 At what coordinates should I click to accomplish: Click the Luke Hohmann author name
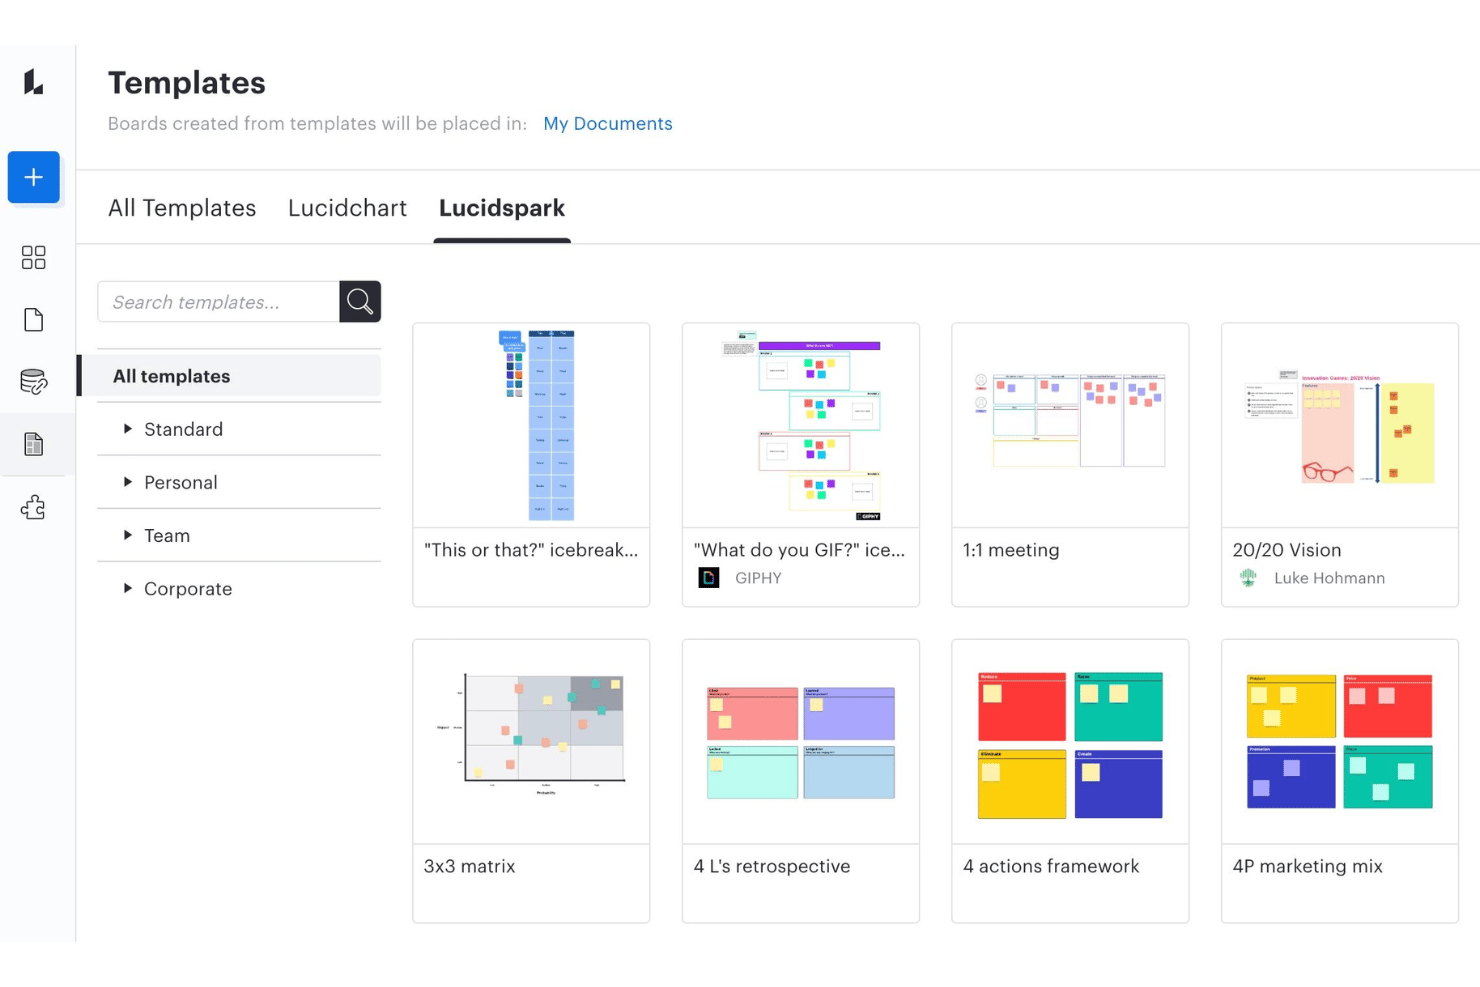coord(1329,578)
